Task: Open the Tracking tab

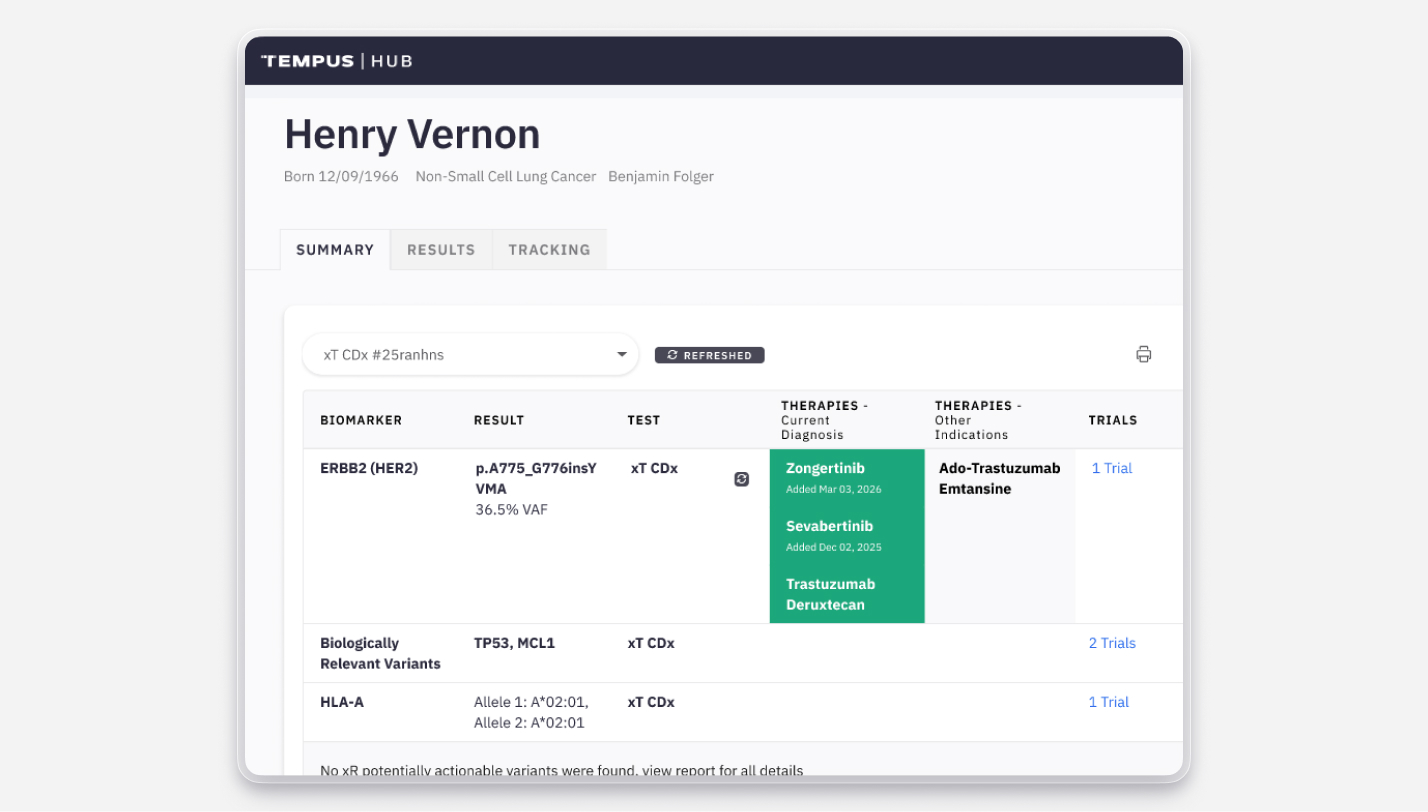Action: (x=549, y=250)
